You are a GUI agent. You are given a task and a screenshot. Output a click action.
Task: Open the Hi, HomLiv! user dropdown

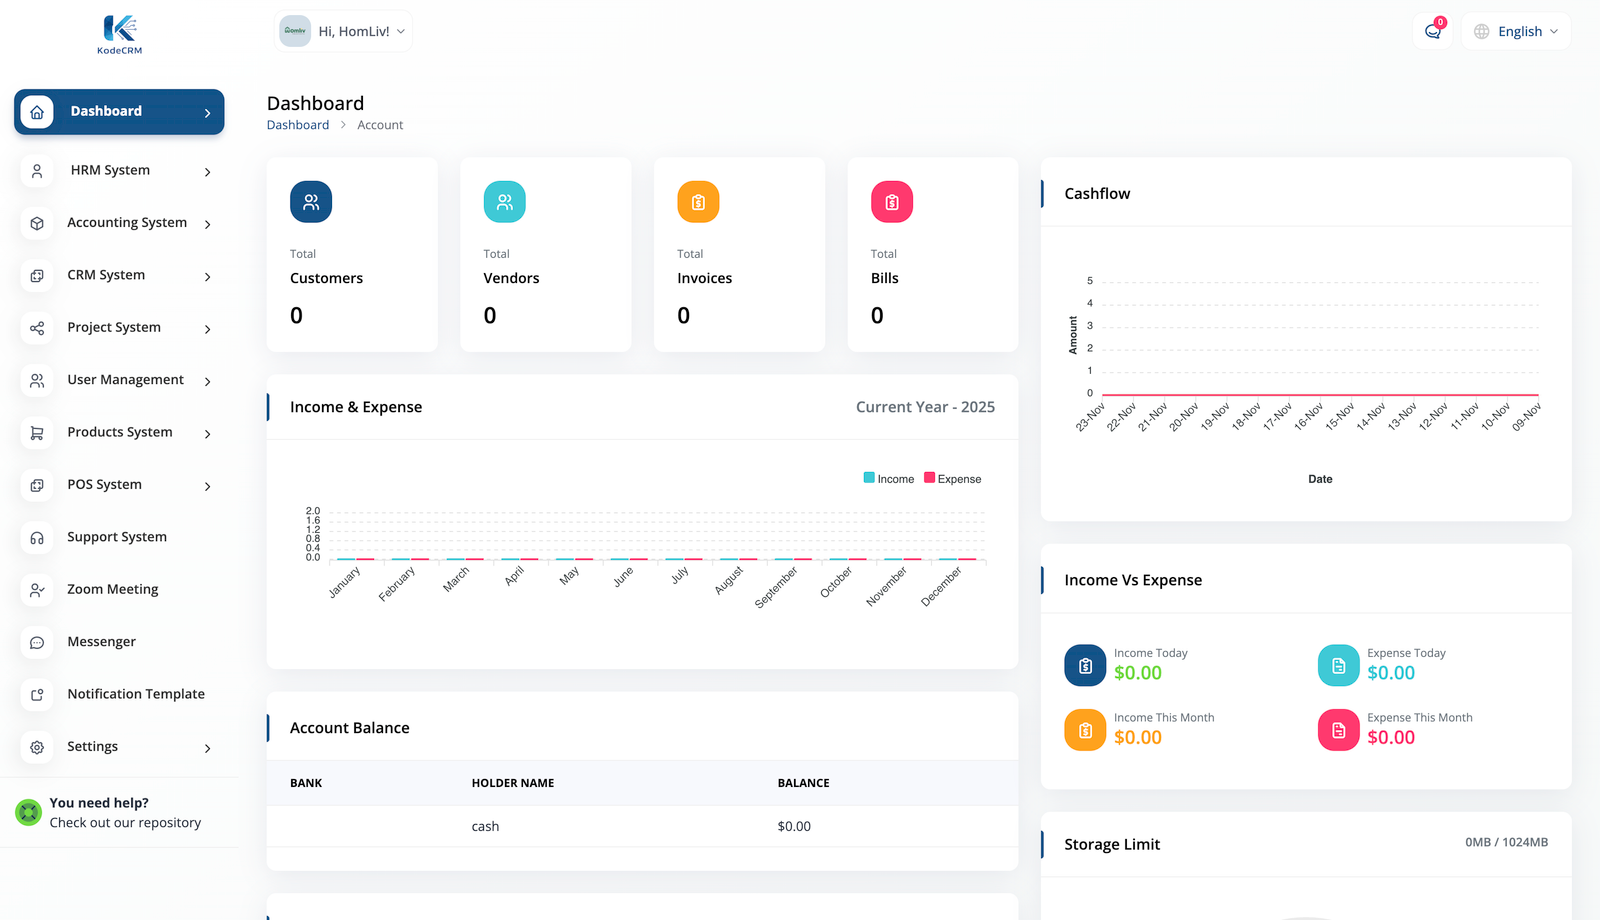(x=343, y=31)
